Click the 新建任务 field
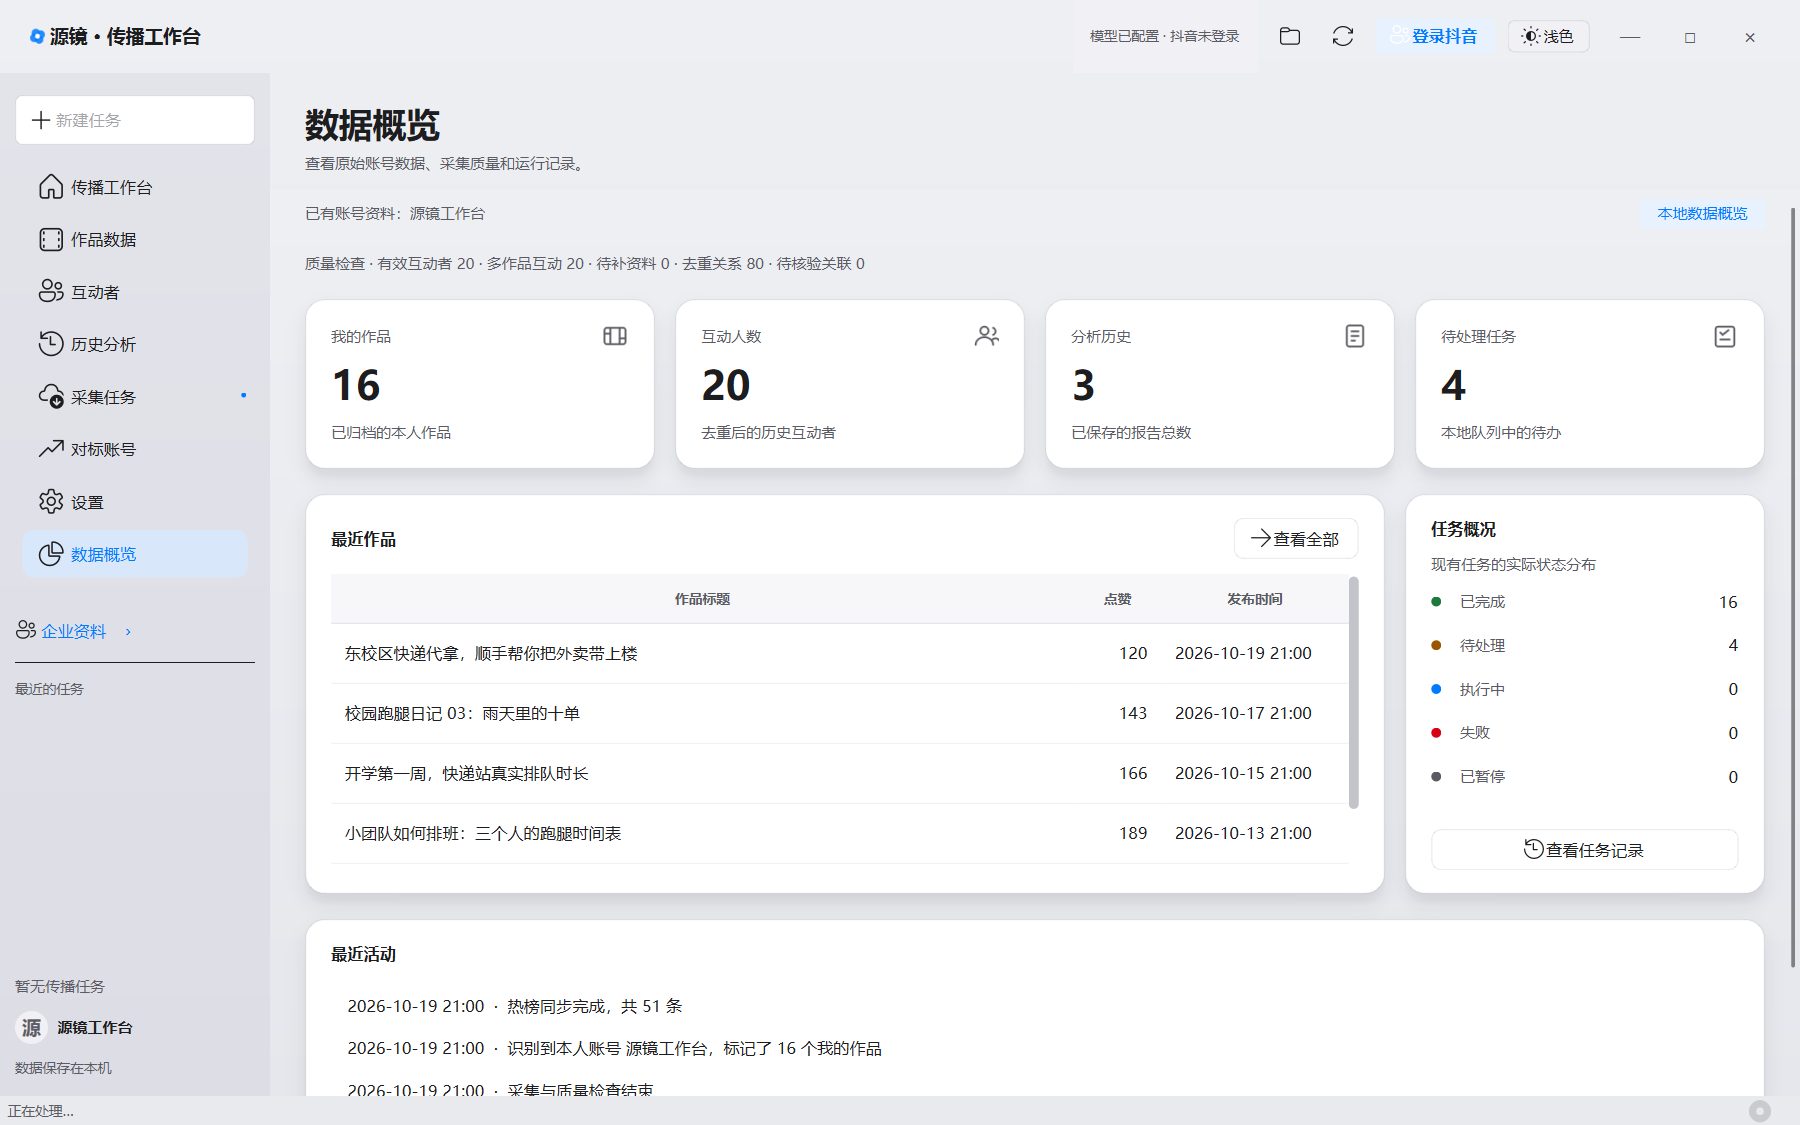The image size is (1800, 1125). pos(135,120)
